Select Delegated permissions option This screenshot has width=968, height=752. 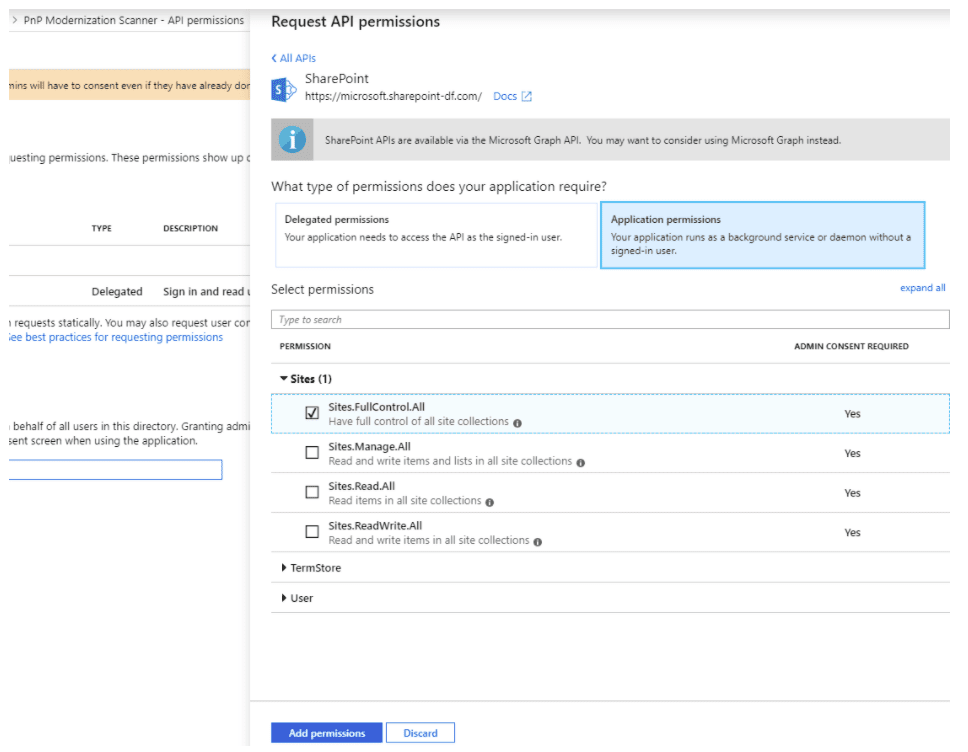436,235
